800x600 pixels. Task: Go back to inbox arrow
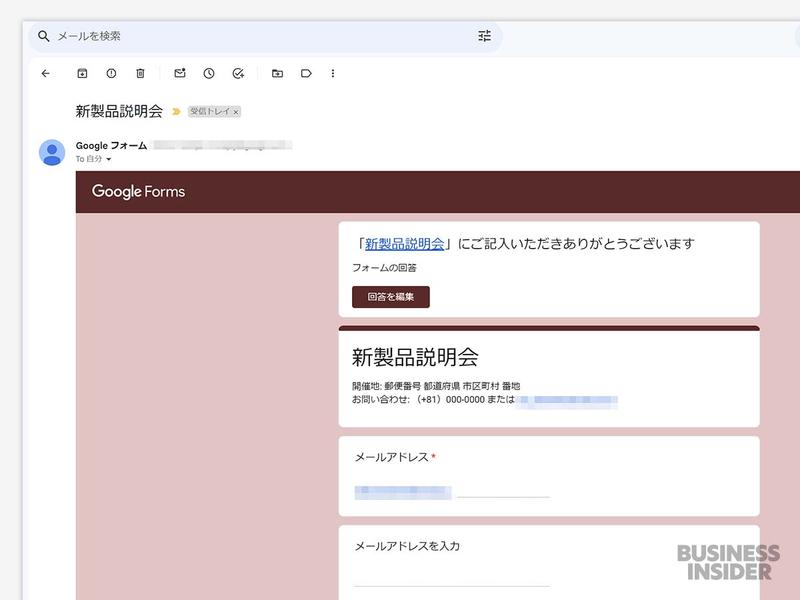tap(45, 73)
